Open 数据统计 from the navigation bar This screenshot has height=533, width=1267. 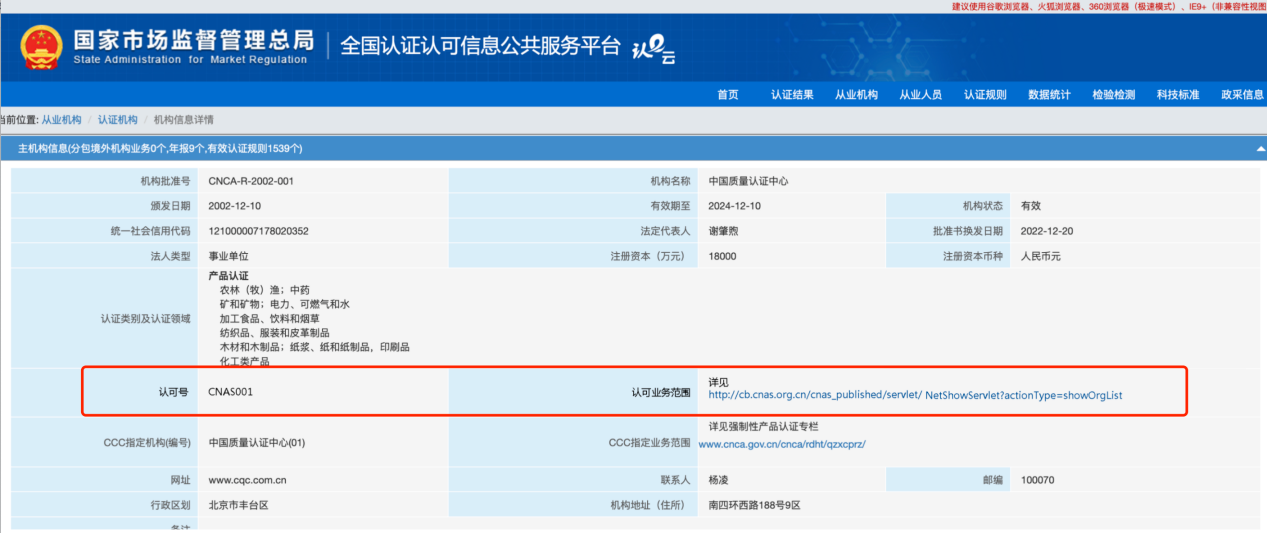pyautogui.click(x=1049, y=95)
